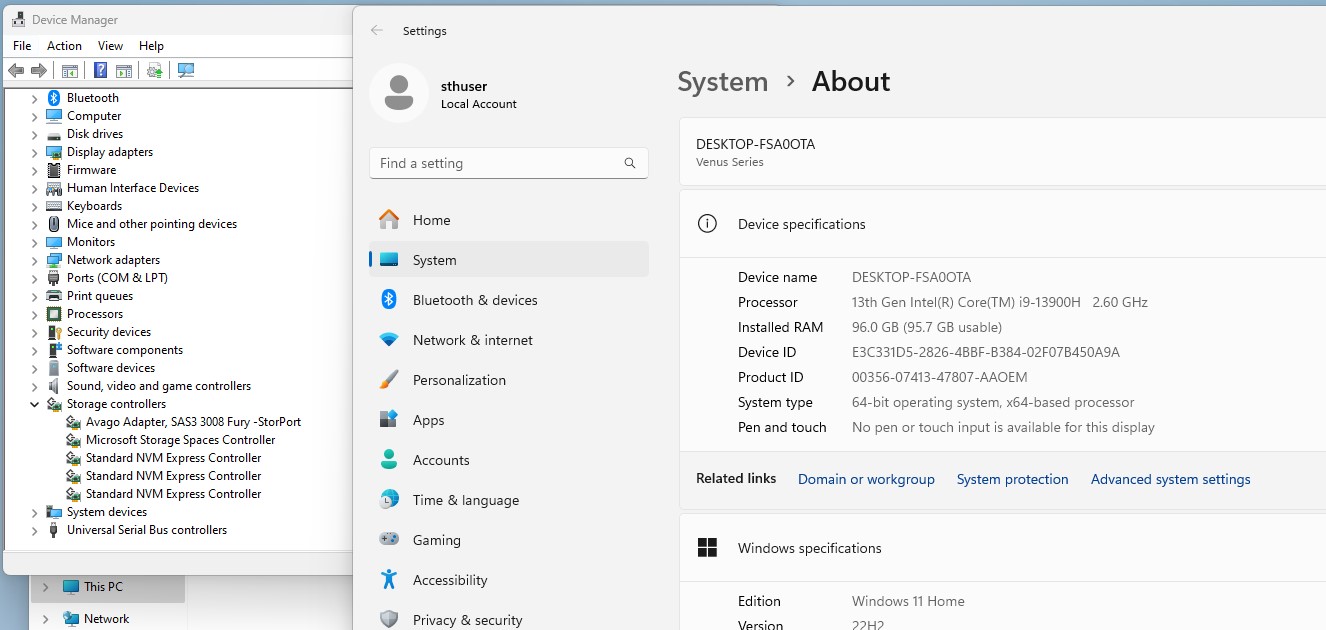The height and width of the screenshot is (630, 1326).
Task: Click the Show/Hide Action Pane toolbar icon
Action: pos(124,71)
